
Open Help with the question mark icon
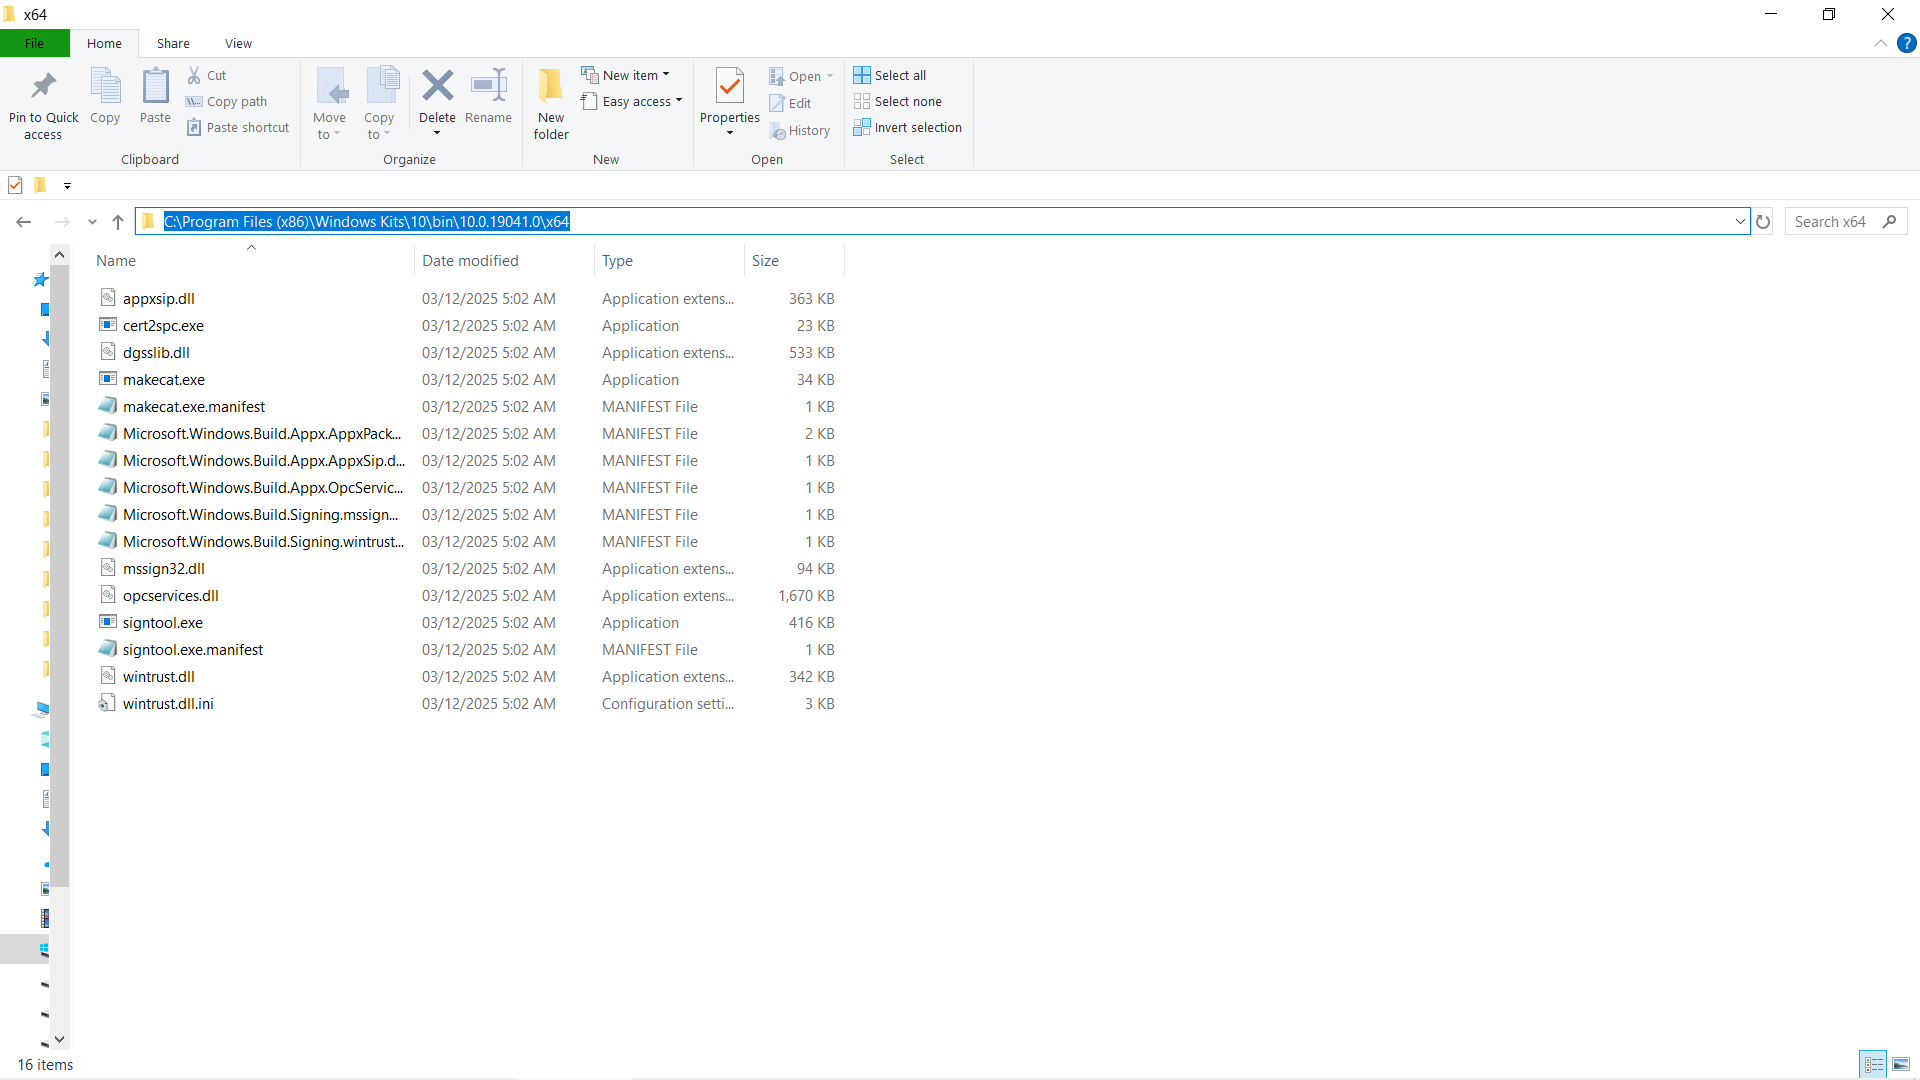(x=1908, y=43)
